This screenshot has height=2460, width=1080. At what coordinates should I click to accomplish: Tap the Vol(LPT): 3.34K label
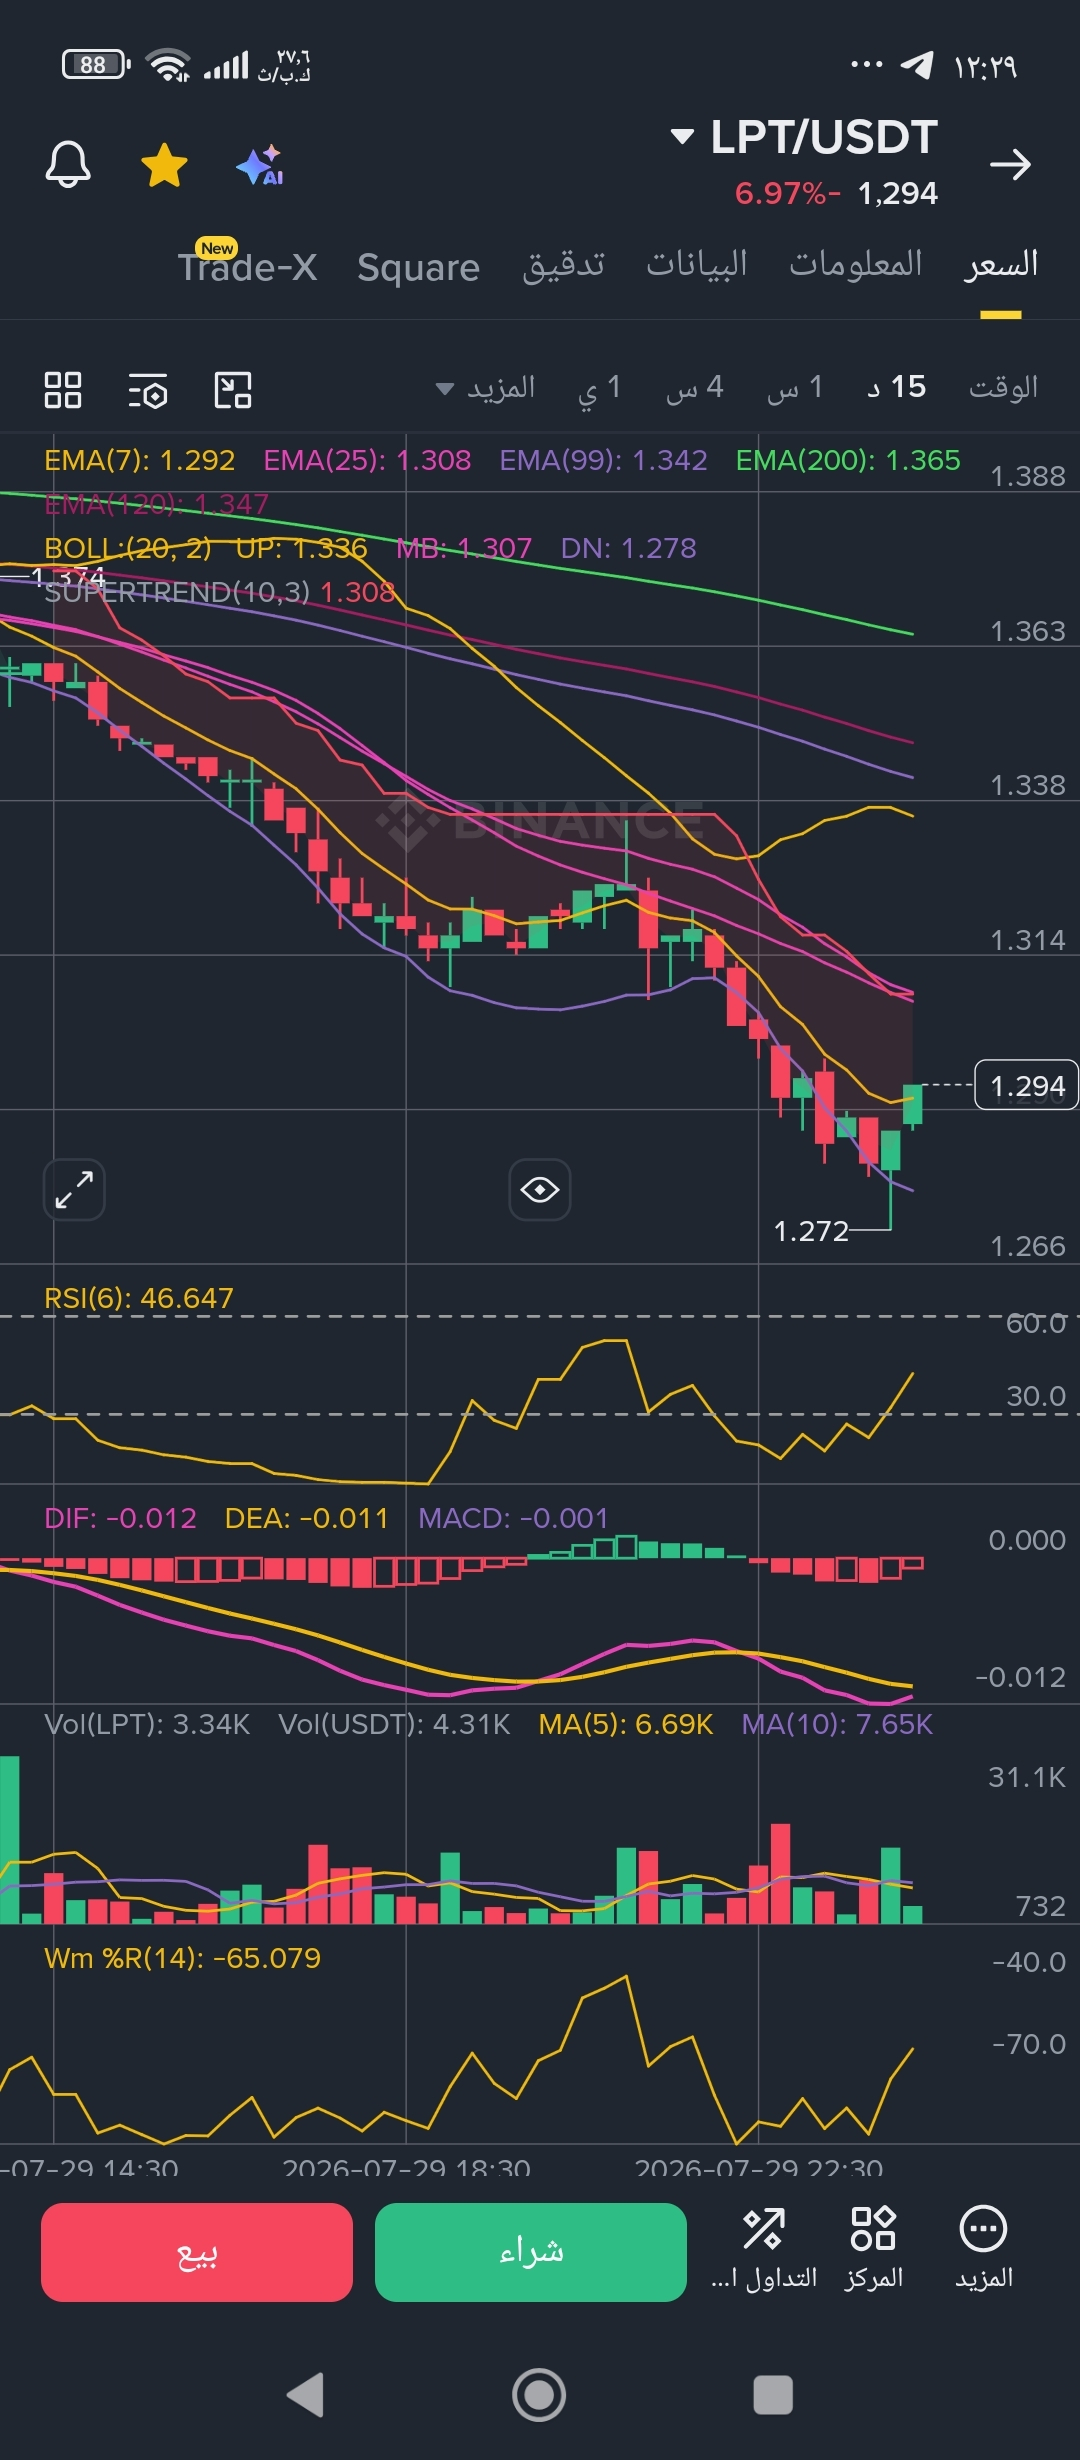coord(147,1724)
